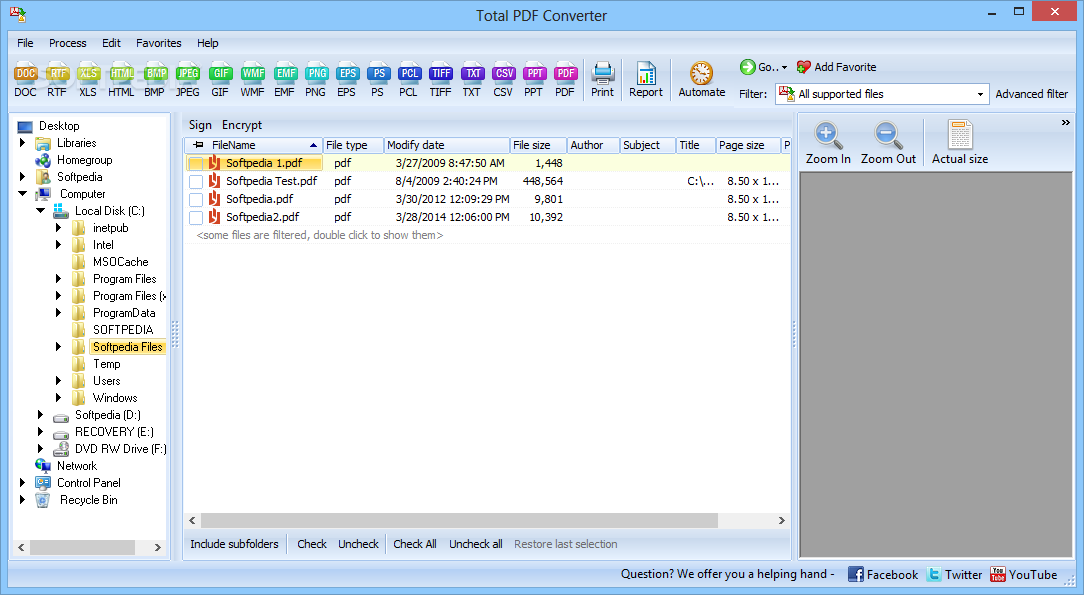This screenshot has height=595, width=1084.
Task: Open the File menu
Action: [x=25, y=43]
